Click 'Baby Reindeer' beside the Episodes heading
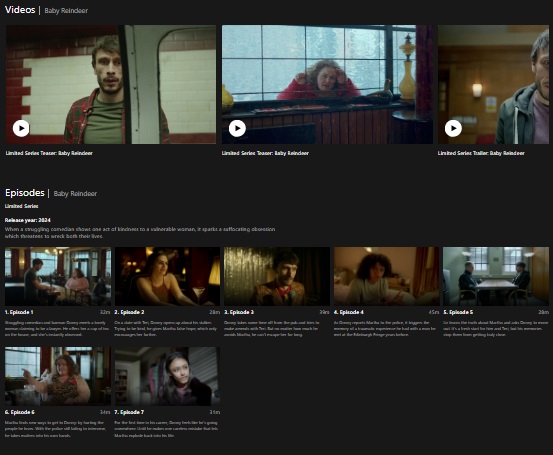Image resolution: width=553 pixels, height=455 pixels. [x=75, y=193]
